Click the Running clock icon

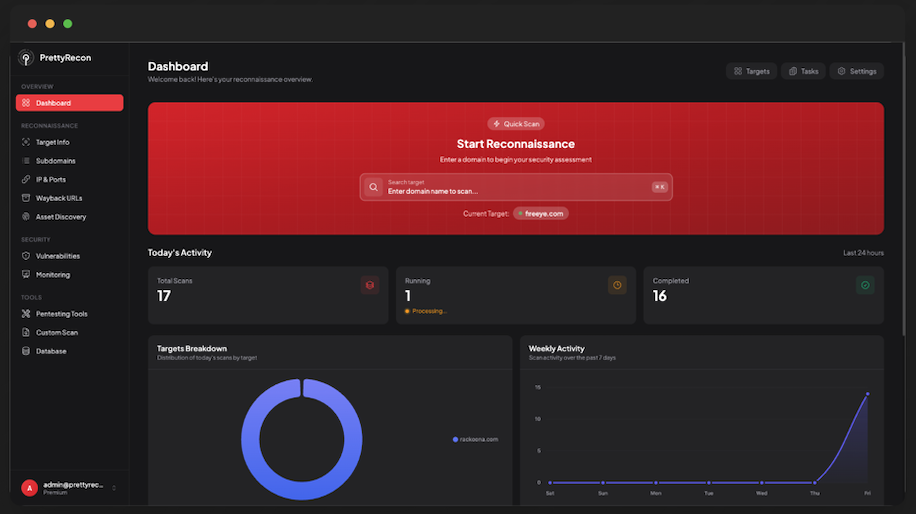click(617, 285)
